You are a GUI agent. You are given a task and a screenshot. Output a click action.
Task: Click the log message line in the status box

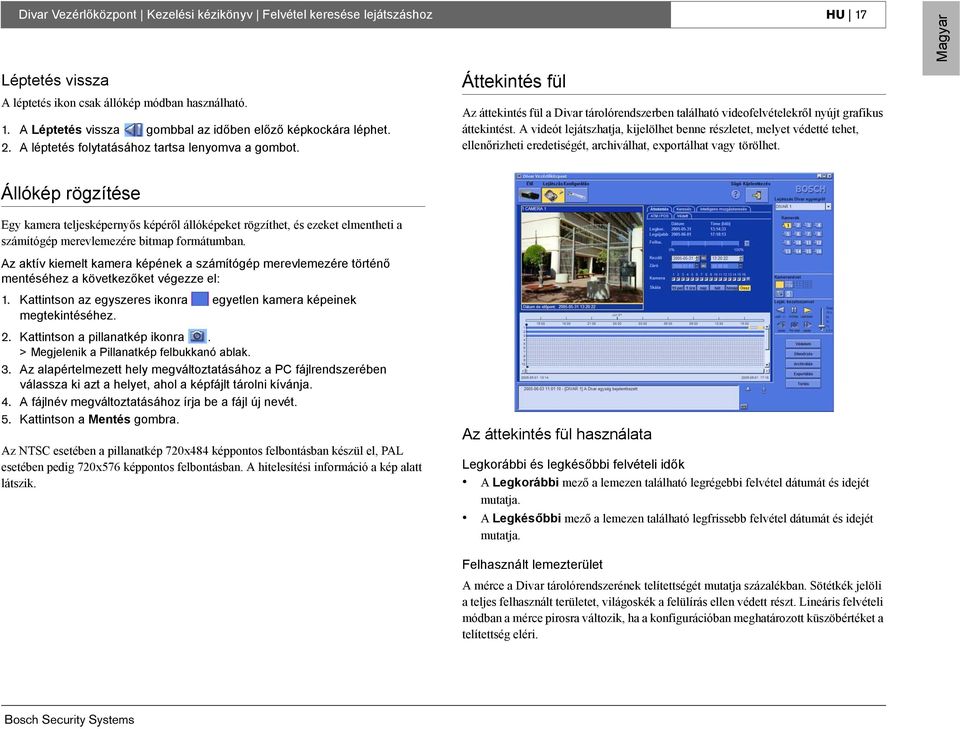580,389
